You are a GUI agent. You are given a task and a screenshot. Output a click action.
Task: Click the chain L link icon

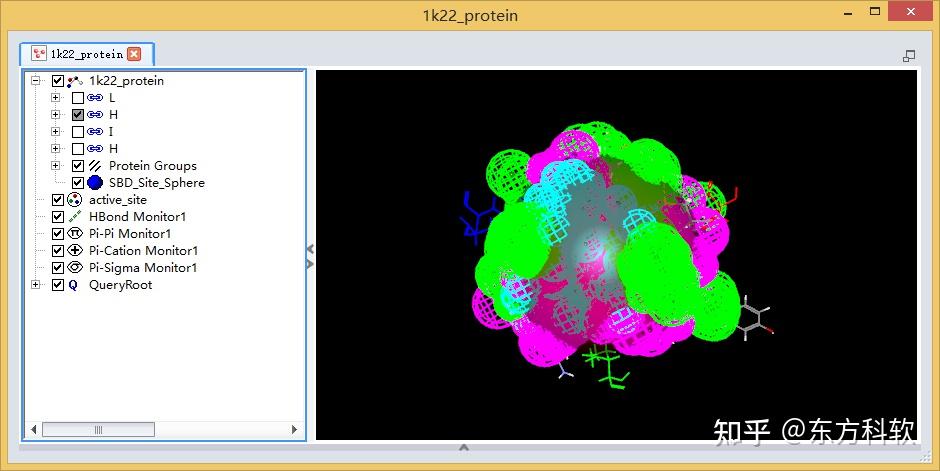[x=95, y=98]
